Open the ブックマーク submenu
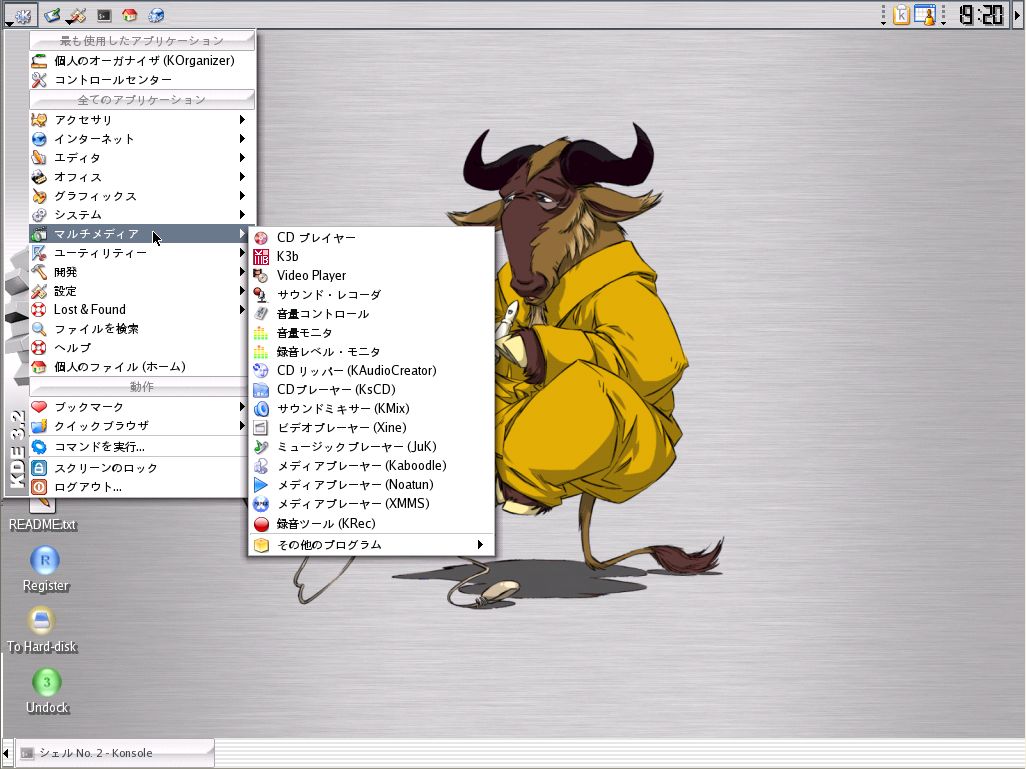 (x=138, y=406)
